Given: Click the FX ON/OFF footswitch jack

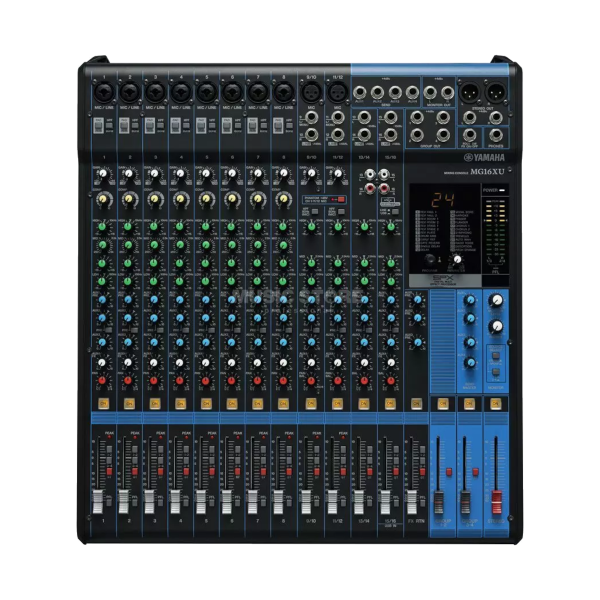Looking at the screenshot, I should point(470,135).
